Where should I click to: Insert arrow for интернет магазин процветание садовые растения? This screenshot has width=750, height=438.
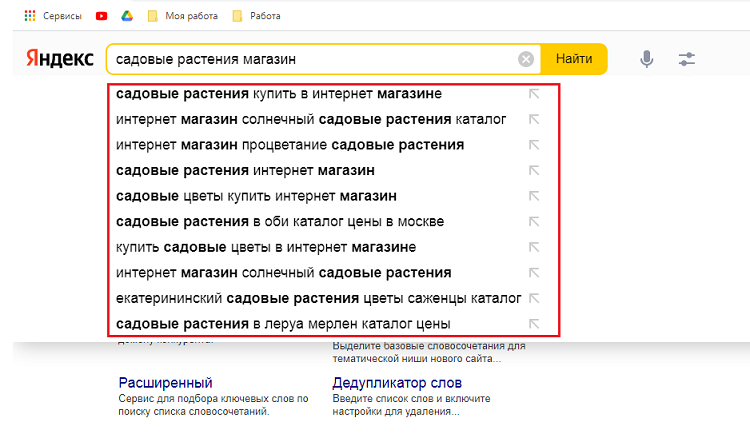click(534, 145)
